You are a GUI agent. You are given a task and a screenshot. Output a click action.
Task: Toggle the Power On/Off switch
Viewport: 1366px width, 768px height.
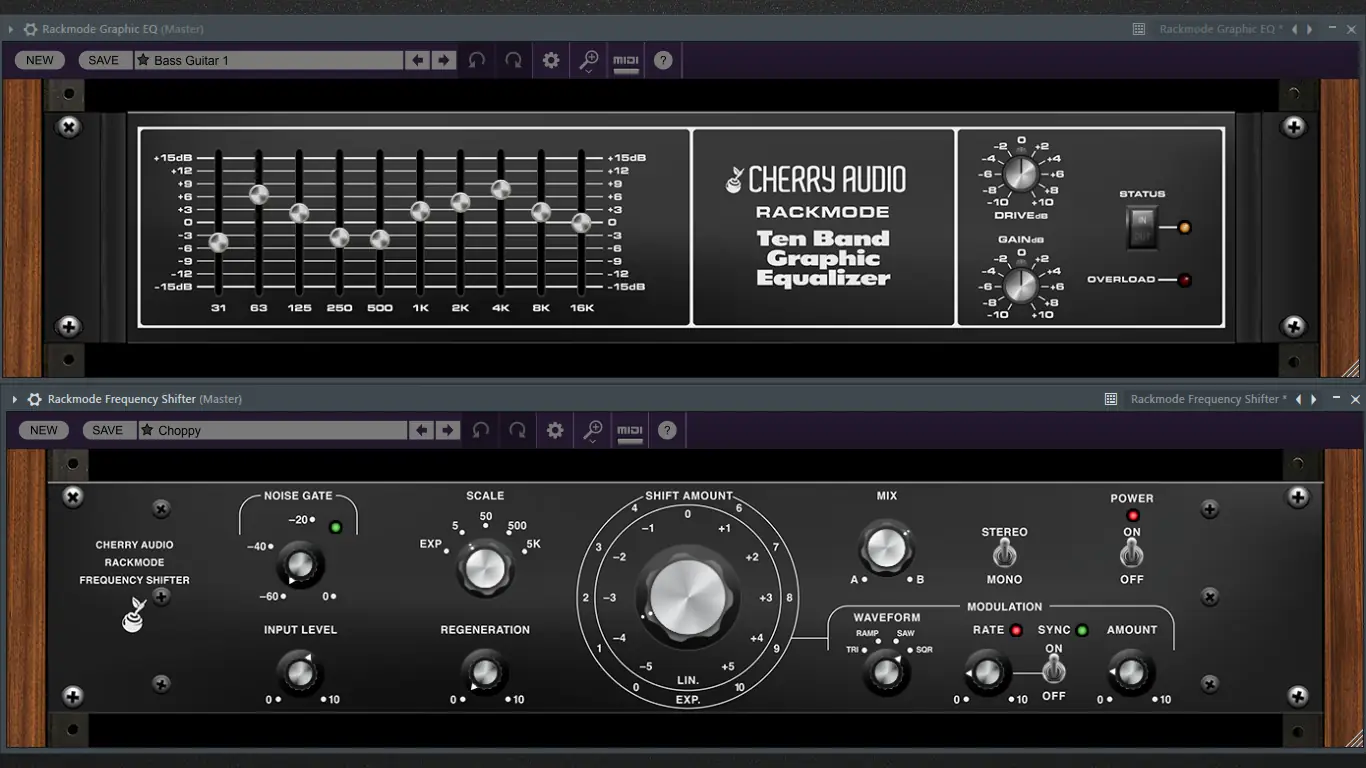pyautogui.click(x=1131, y=554)
